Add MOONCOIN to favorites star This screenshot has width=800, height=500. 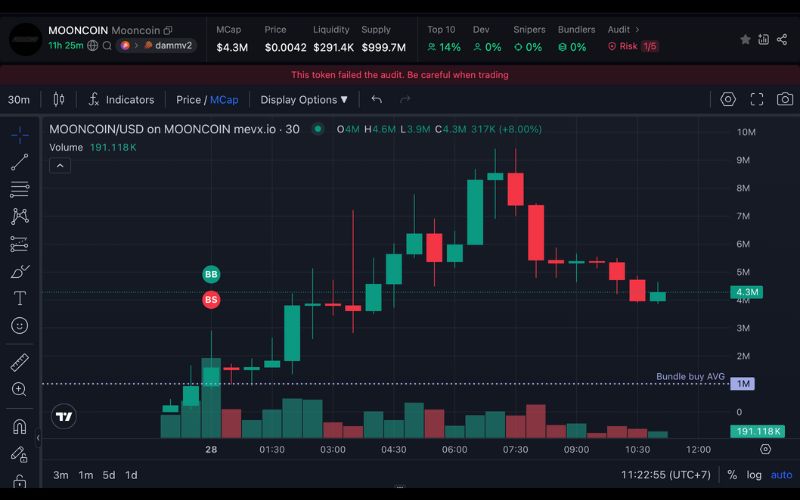pos(745,39)
